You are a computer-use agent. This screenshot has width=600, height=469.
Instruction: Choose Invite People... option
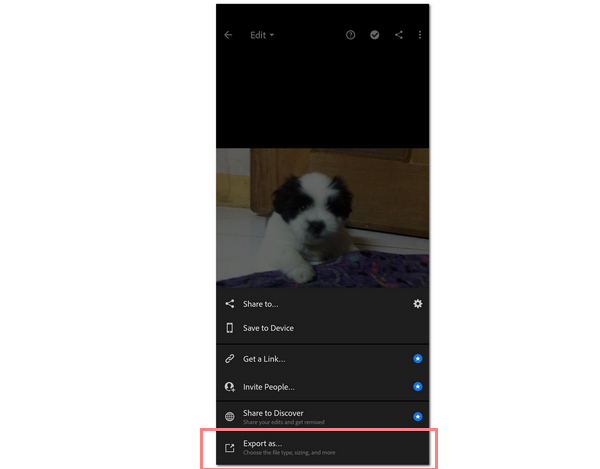coord(322,387)
